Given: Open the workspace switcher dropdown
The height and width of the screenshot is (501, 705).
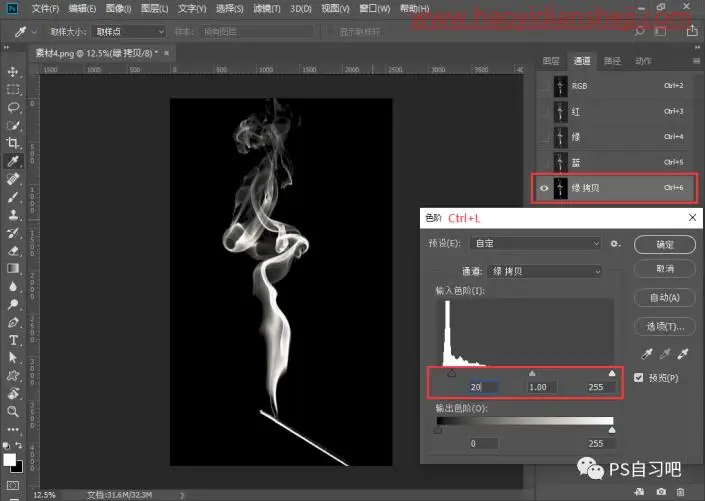Looking at the screenshot, I should (660, 31).
